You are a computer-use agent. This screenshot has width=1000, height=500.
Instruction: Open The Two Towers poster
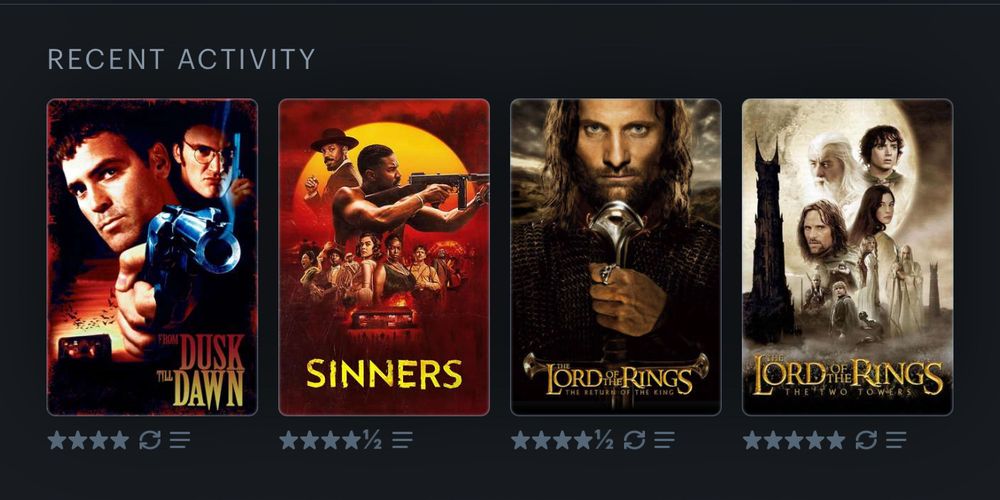[848, 257]
